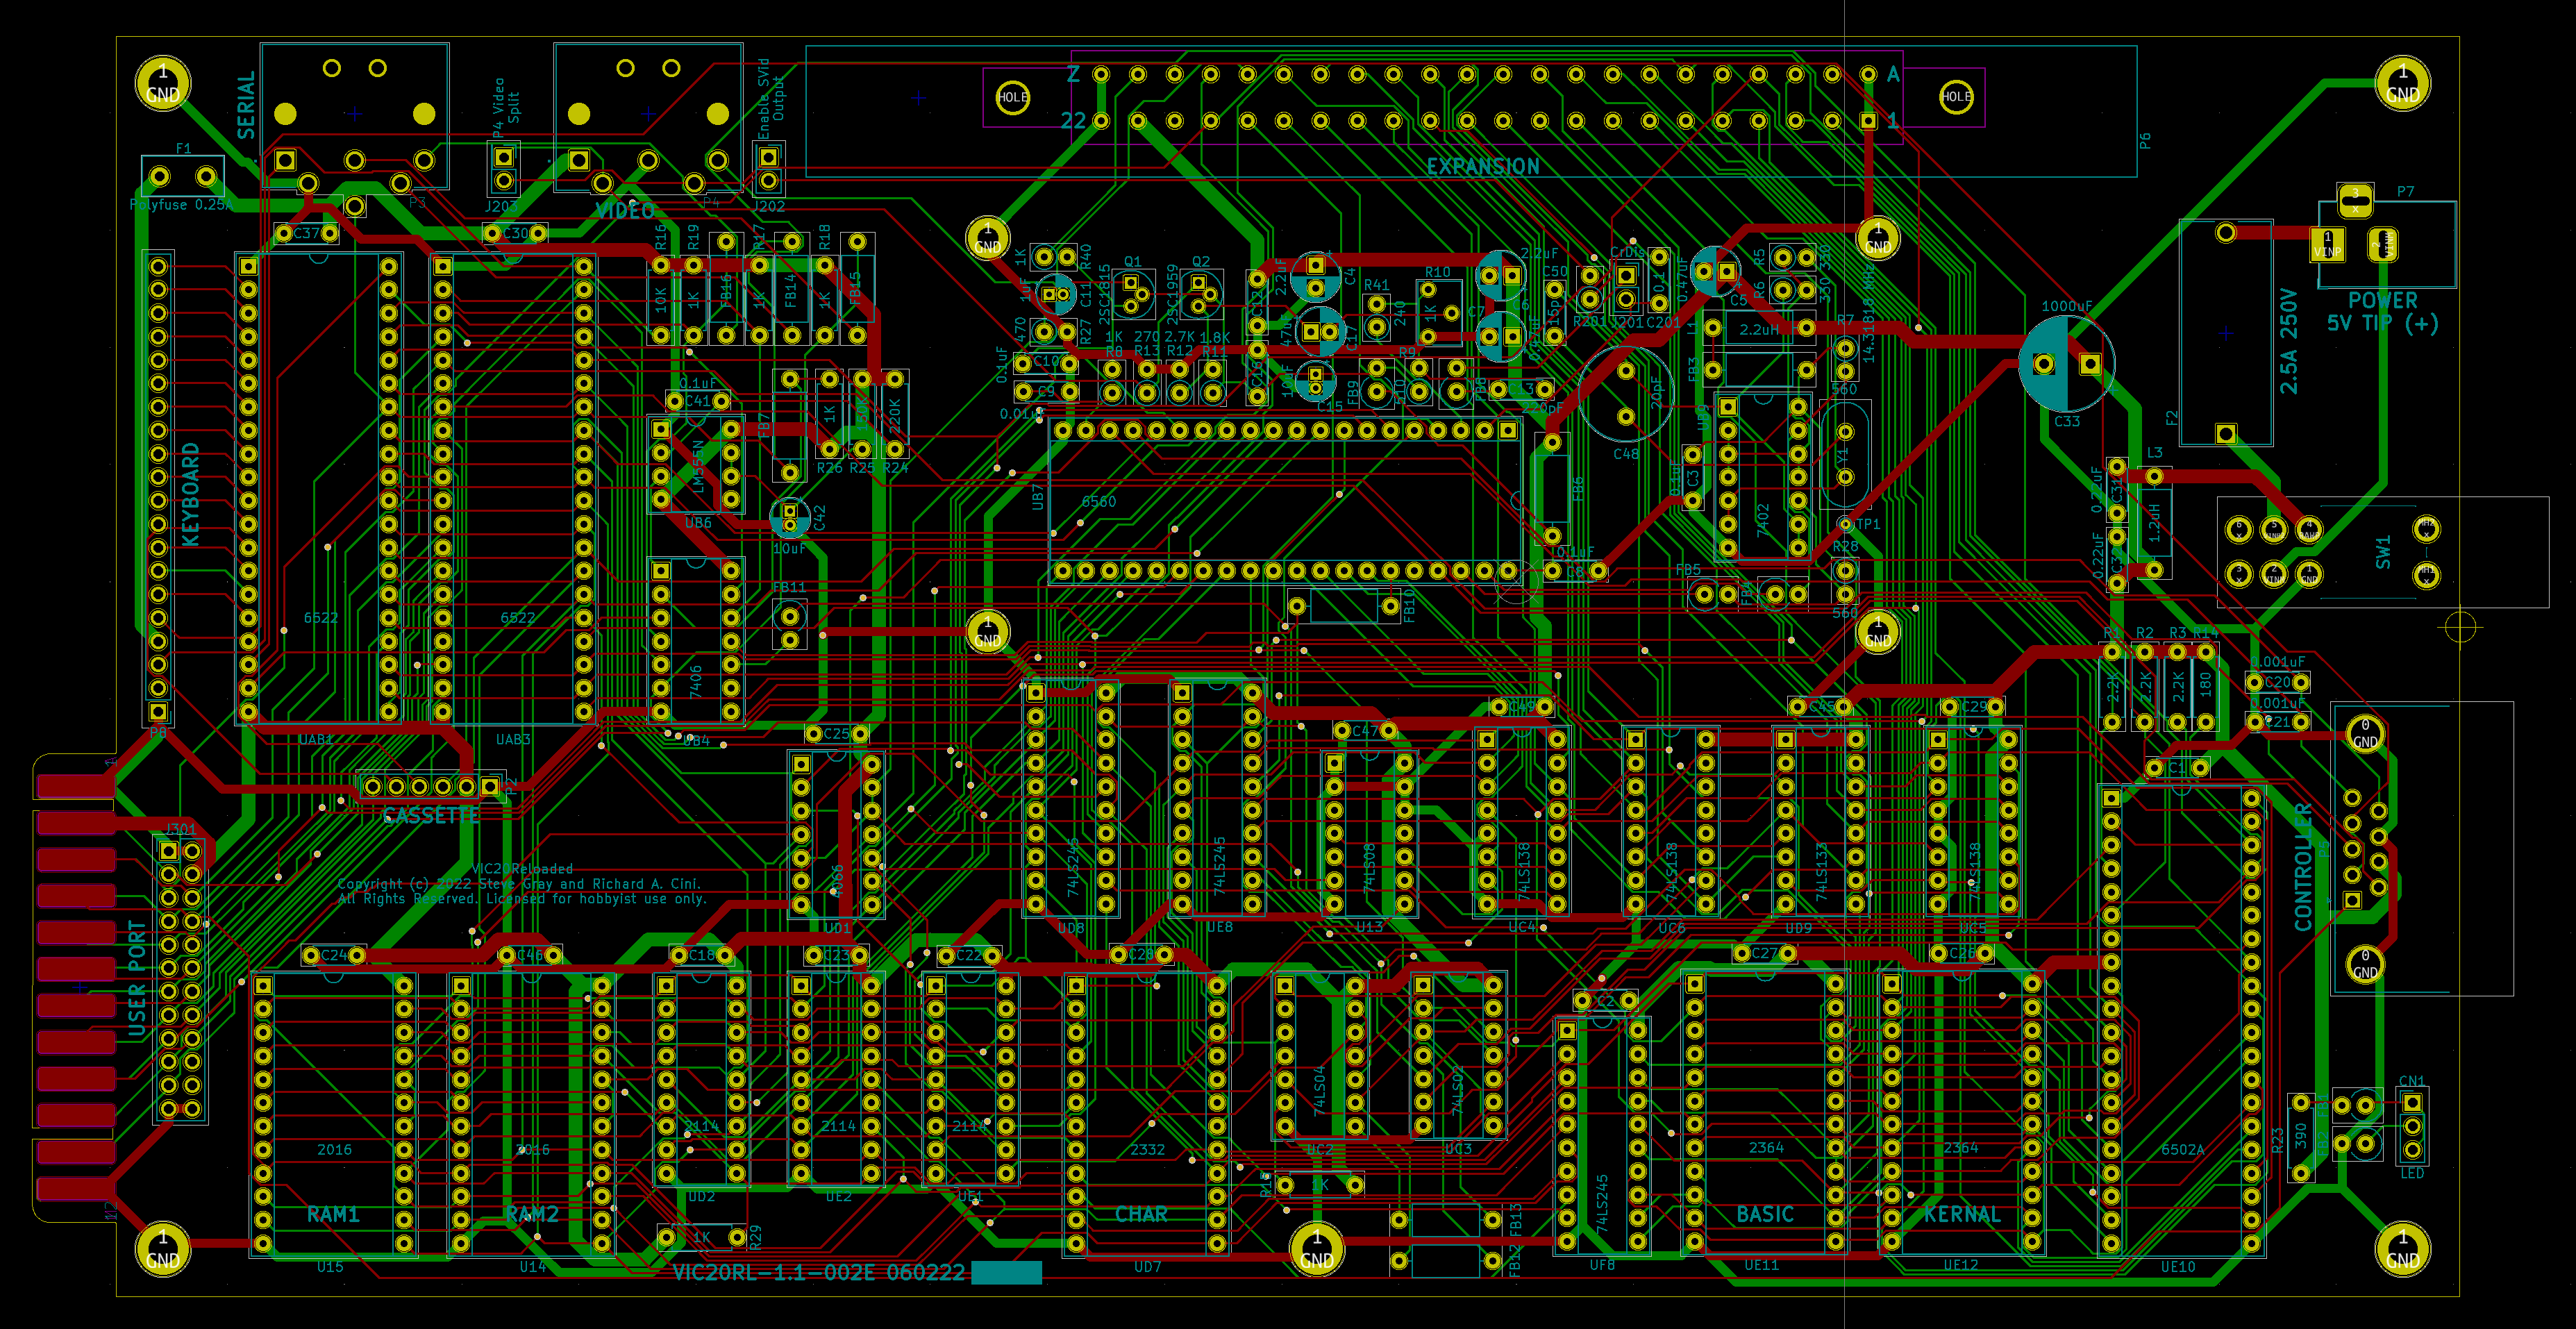2576x1329 pixels.
Task: Select the CASSETTE header label
Action: [431, 816]
